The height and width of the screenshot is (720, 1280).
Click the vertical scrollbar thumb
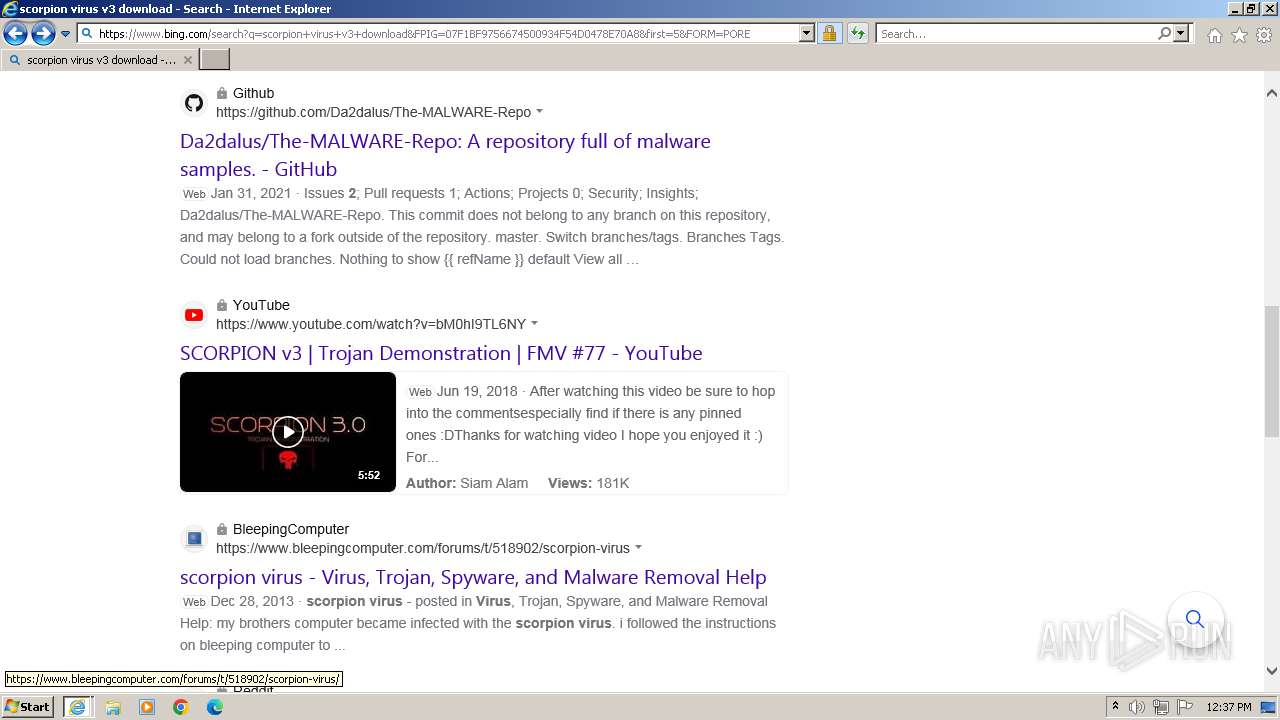(x=1272, y=371)
